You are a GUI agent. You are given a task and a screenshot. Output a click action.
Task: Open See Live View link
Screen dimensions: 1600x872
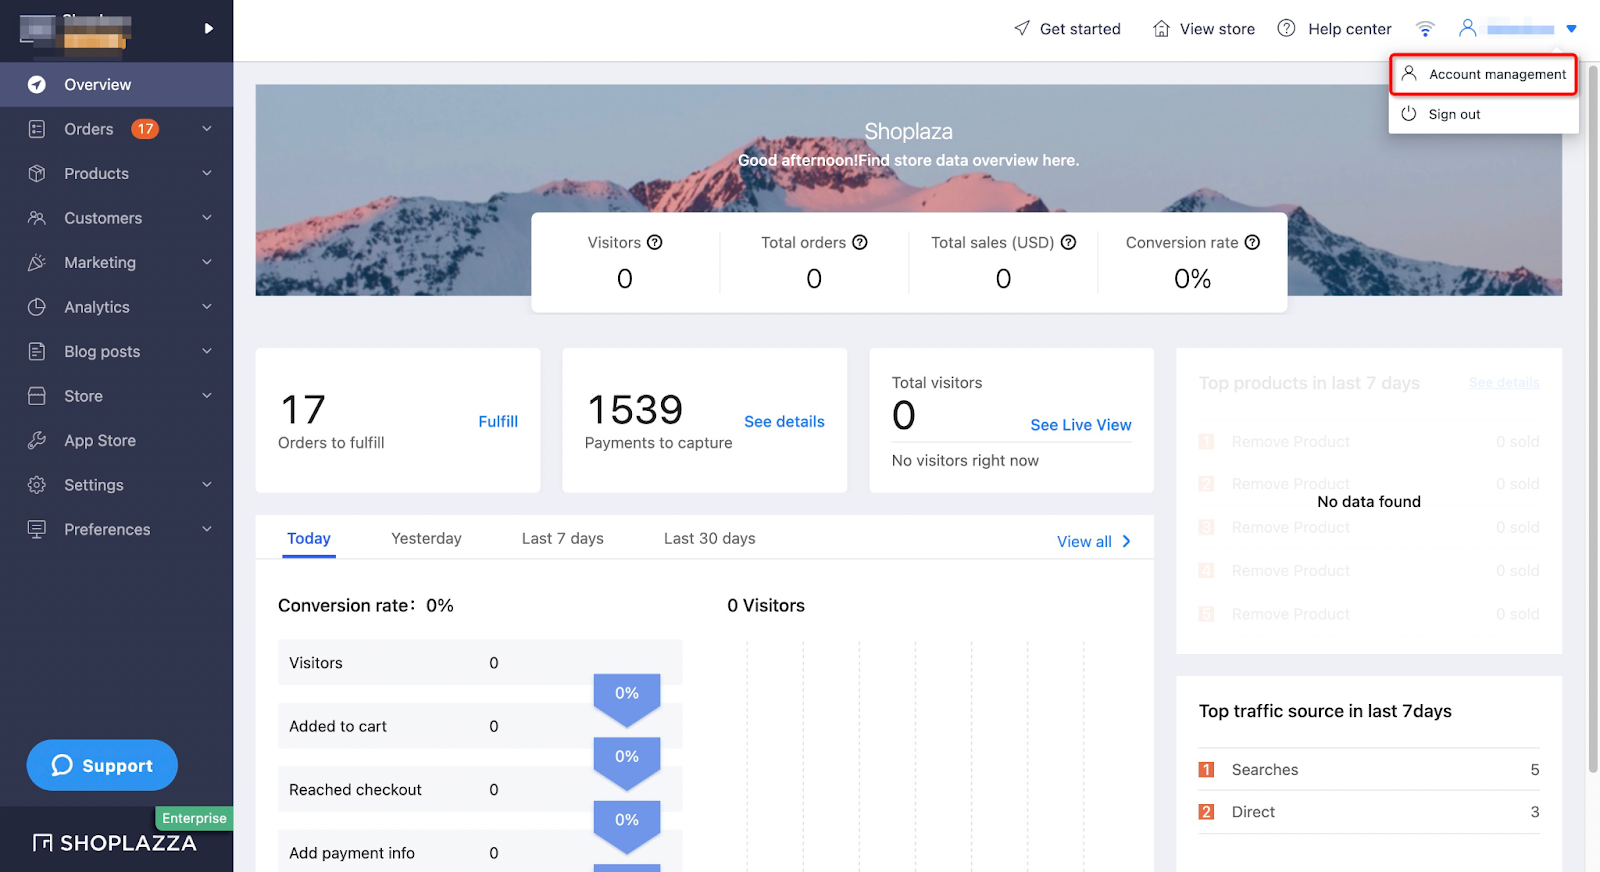point(1081,425)
